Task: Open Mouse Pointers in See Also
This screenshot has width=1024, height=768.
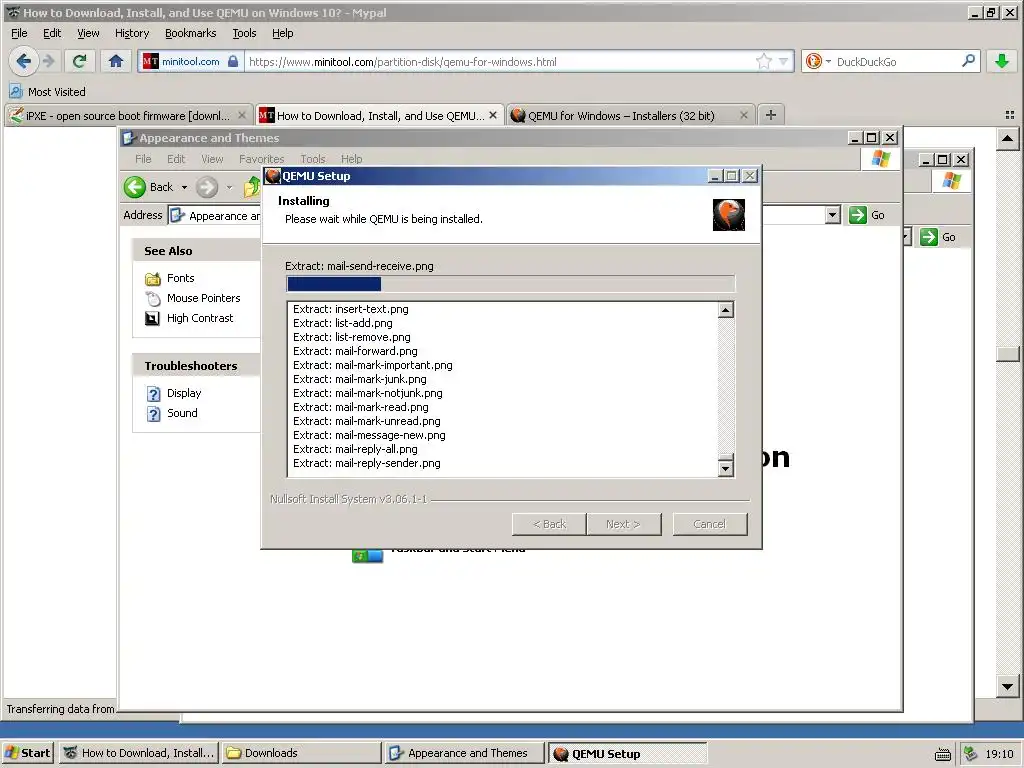Action: (203, 298)
